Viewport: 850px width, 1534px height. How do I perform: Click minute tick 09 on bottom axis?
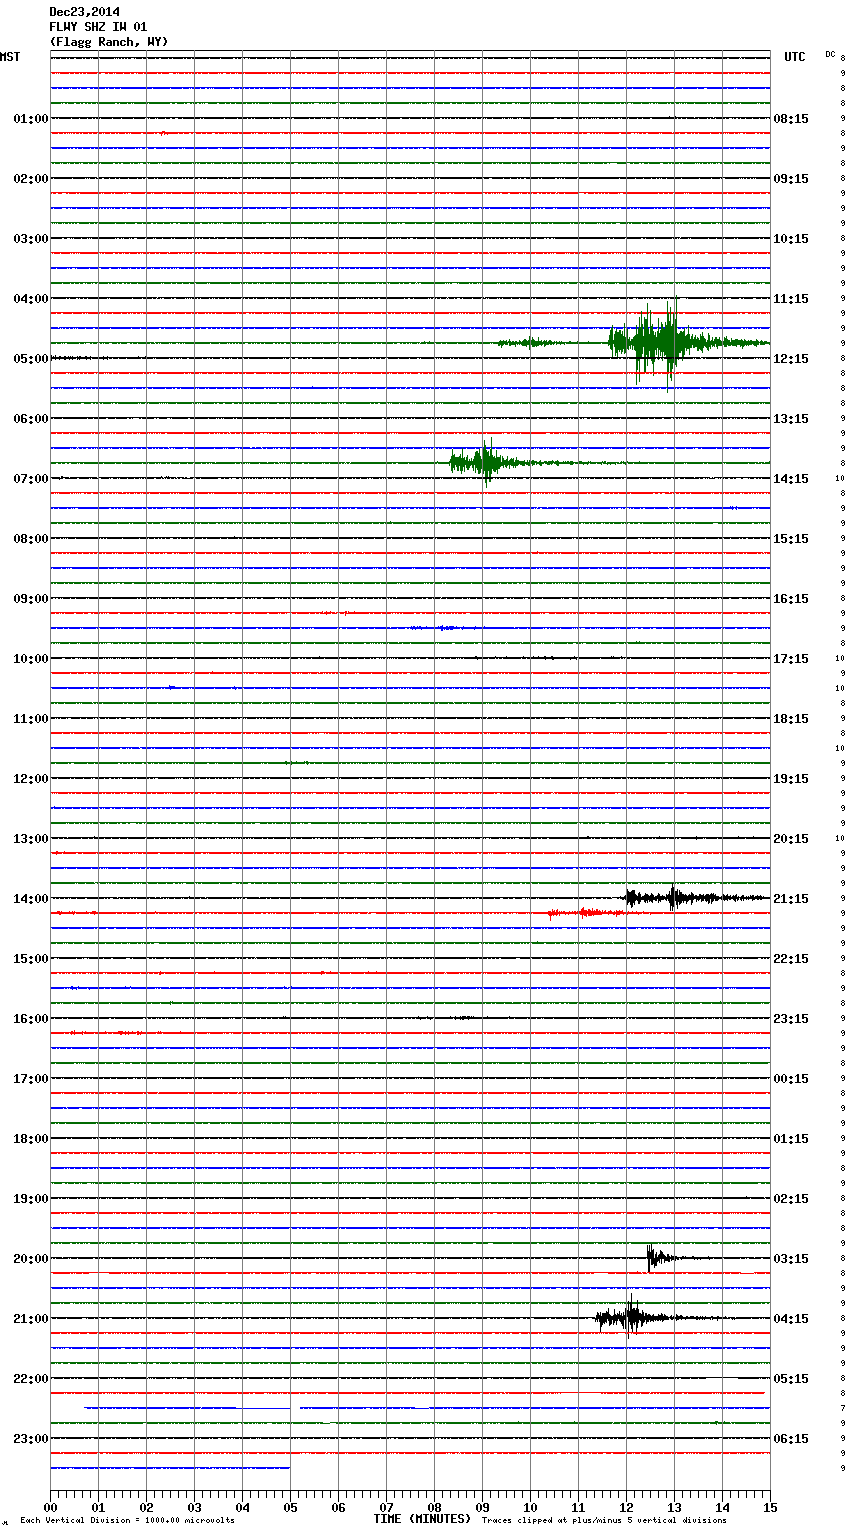click(x=482, y=1507)
